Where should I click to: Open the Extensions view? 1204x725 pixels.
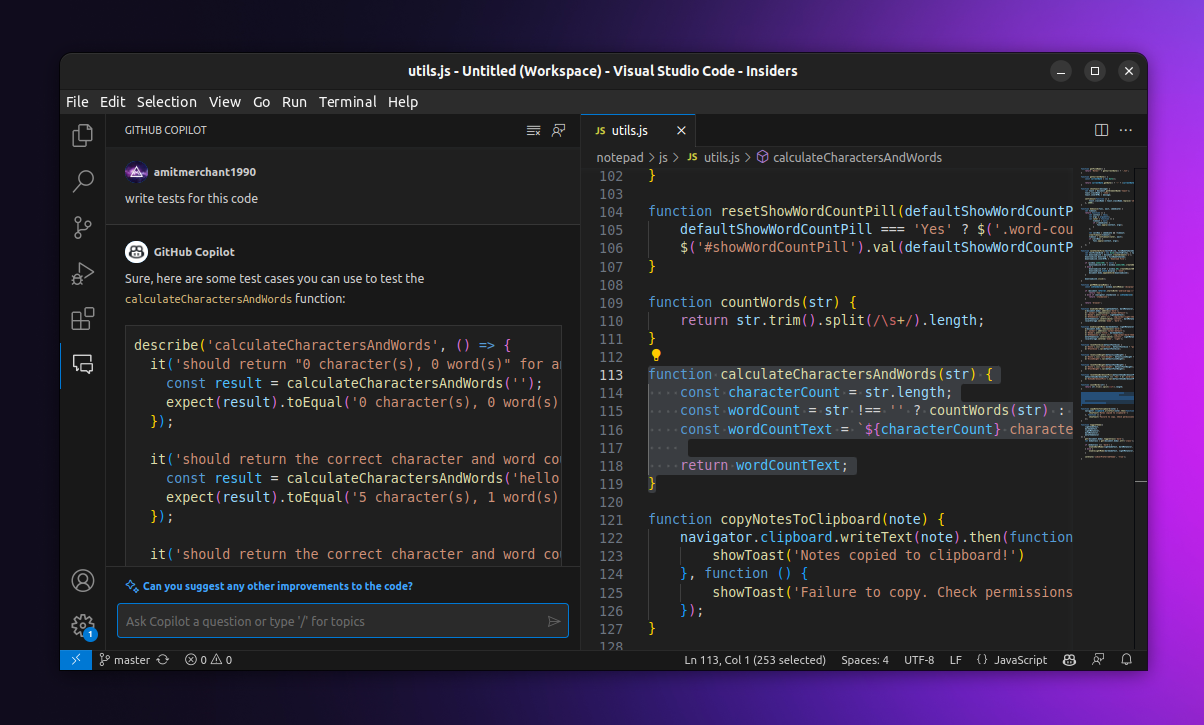coord(83,319)
